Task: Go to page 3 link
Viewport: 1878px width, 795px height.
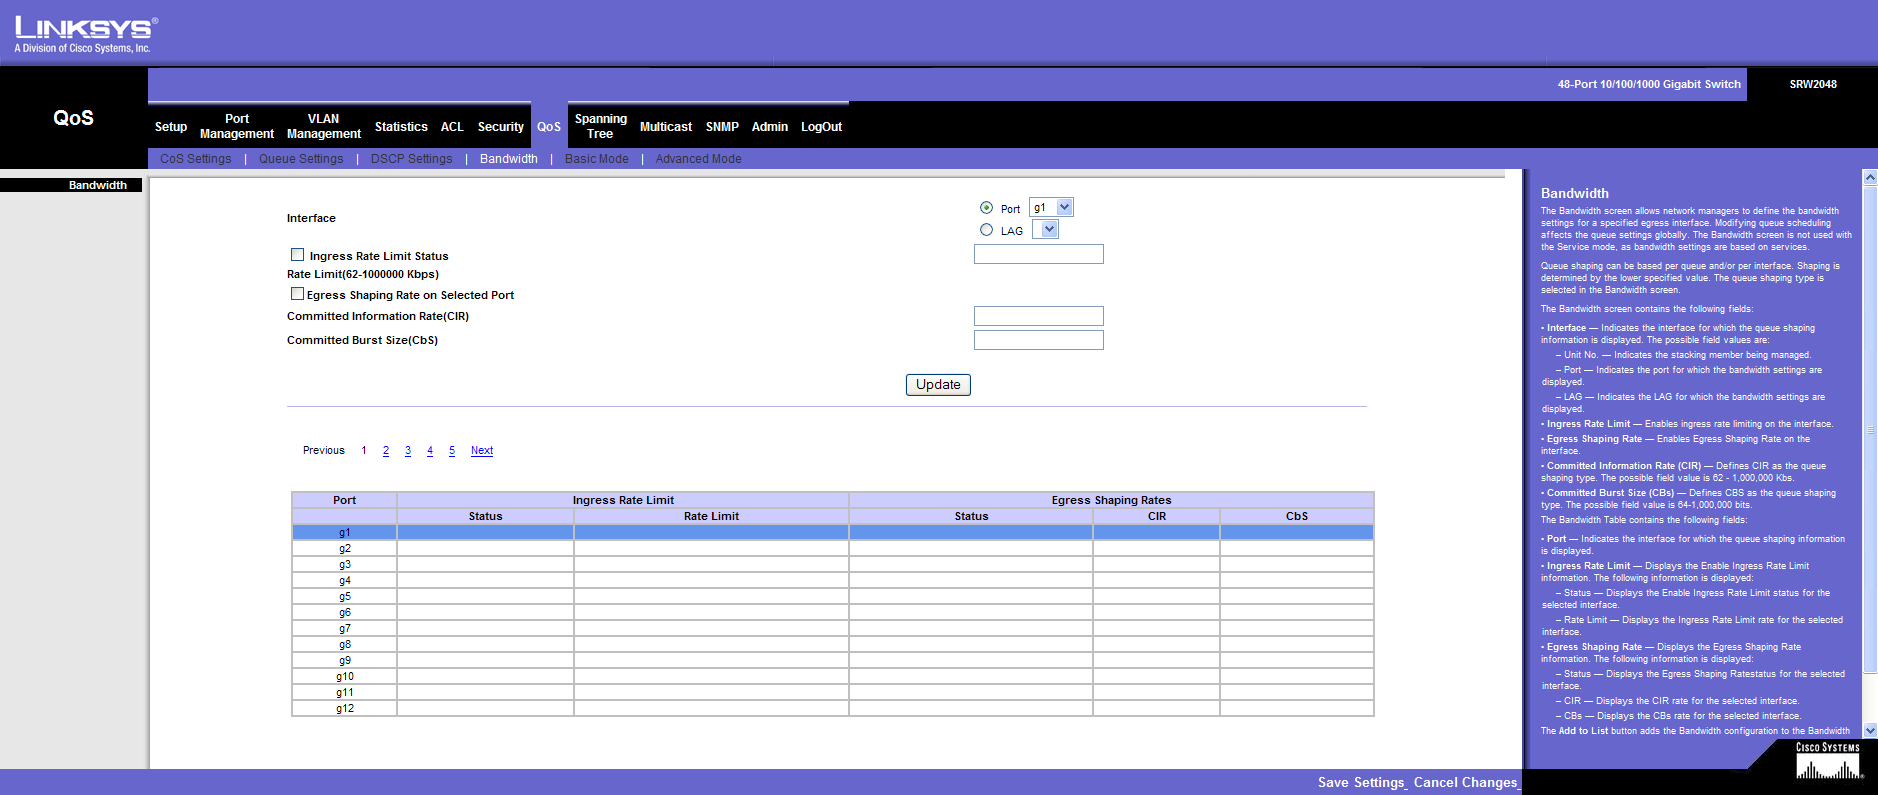Action: [408, 451]
